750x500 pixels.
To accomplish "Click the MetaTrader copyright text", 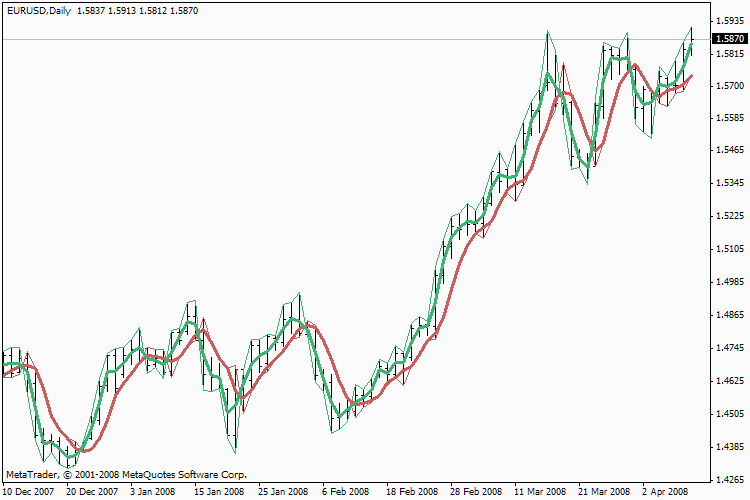I will click(126, 474).
